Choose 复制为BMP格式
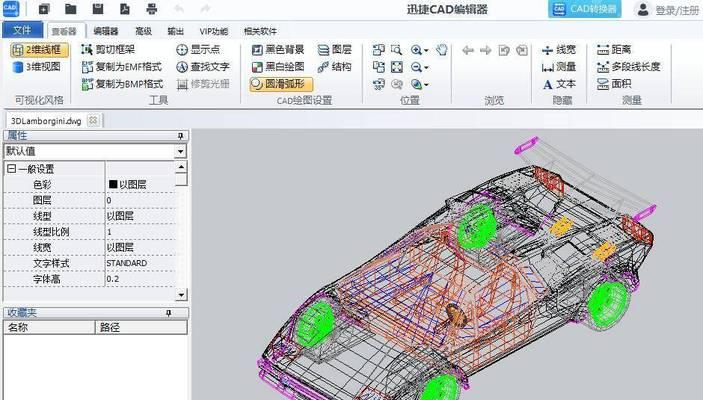 (x=122, y=84)
